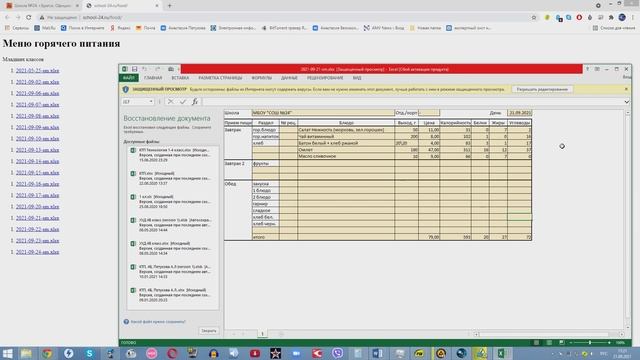
Task: Open the Chrome extensions puzzle icon
Action: [611, 17]
